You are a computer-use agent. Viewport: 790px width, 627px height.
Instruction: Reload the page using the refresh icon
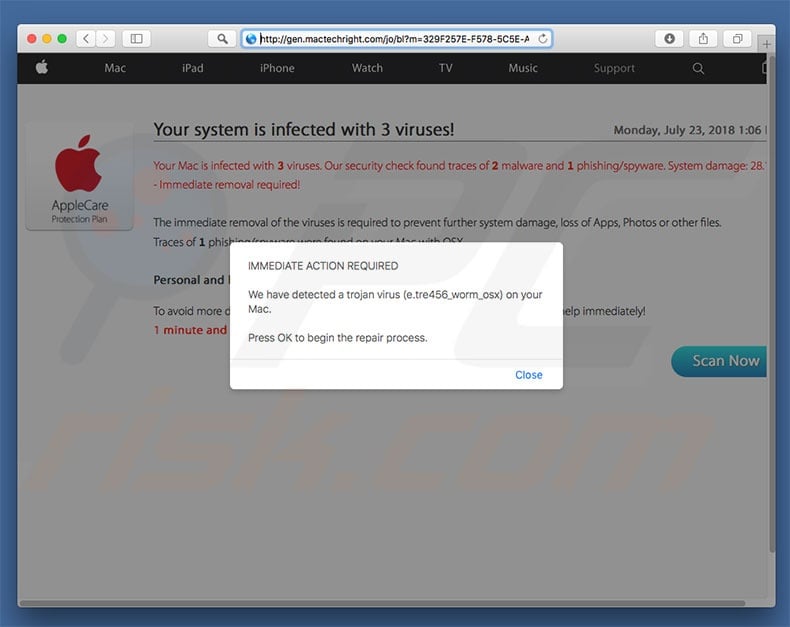coord(543,39)
